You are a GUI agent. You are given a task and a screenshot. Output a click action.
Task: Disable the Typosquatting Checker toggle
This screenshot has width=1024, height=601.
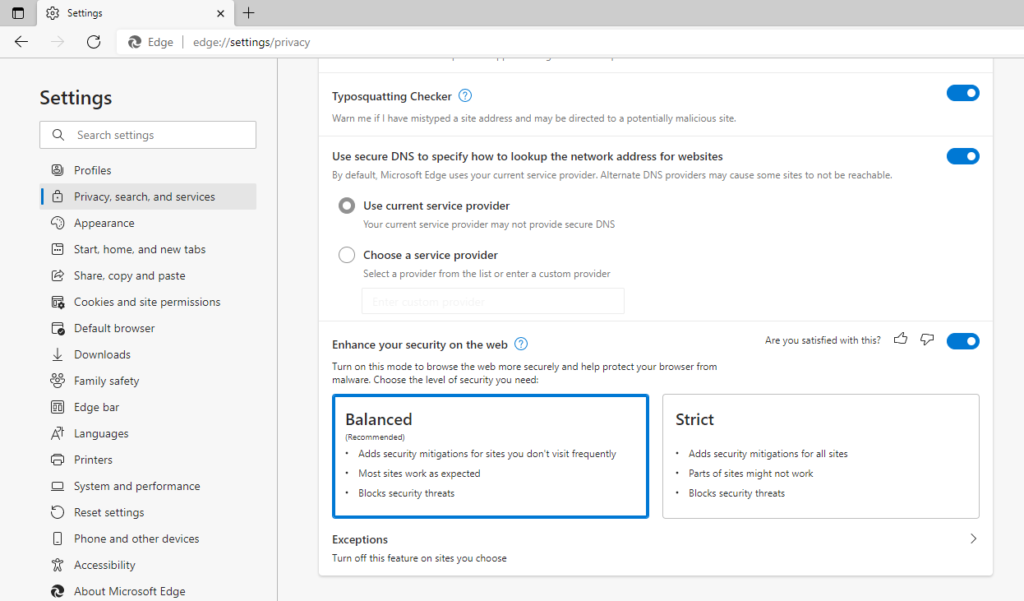click(962, 92)
